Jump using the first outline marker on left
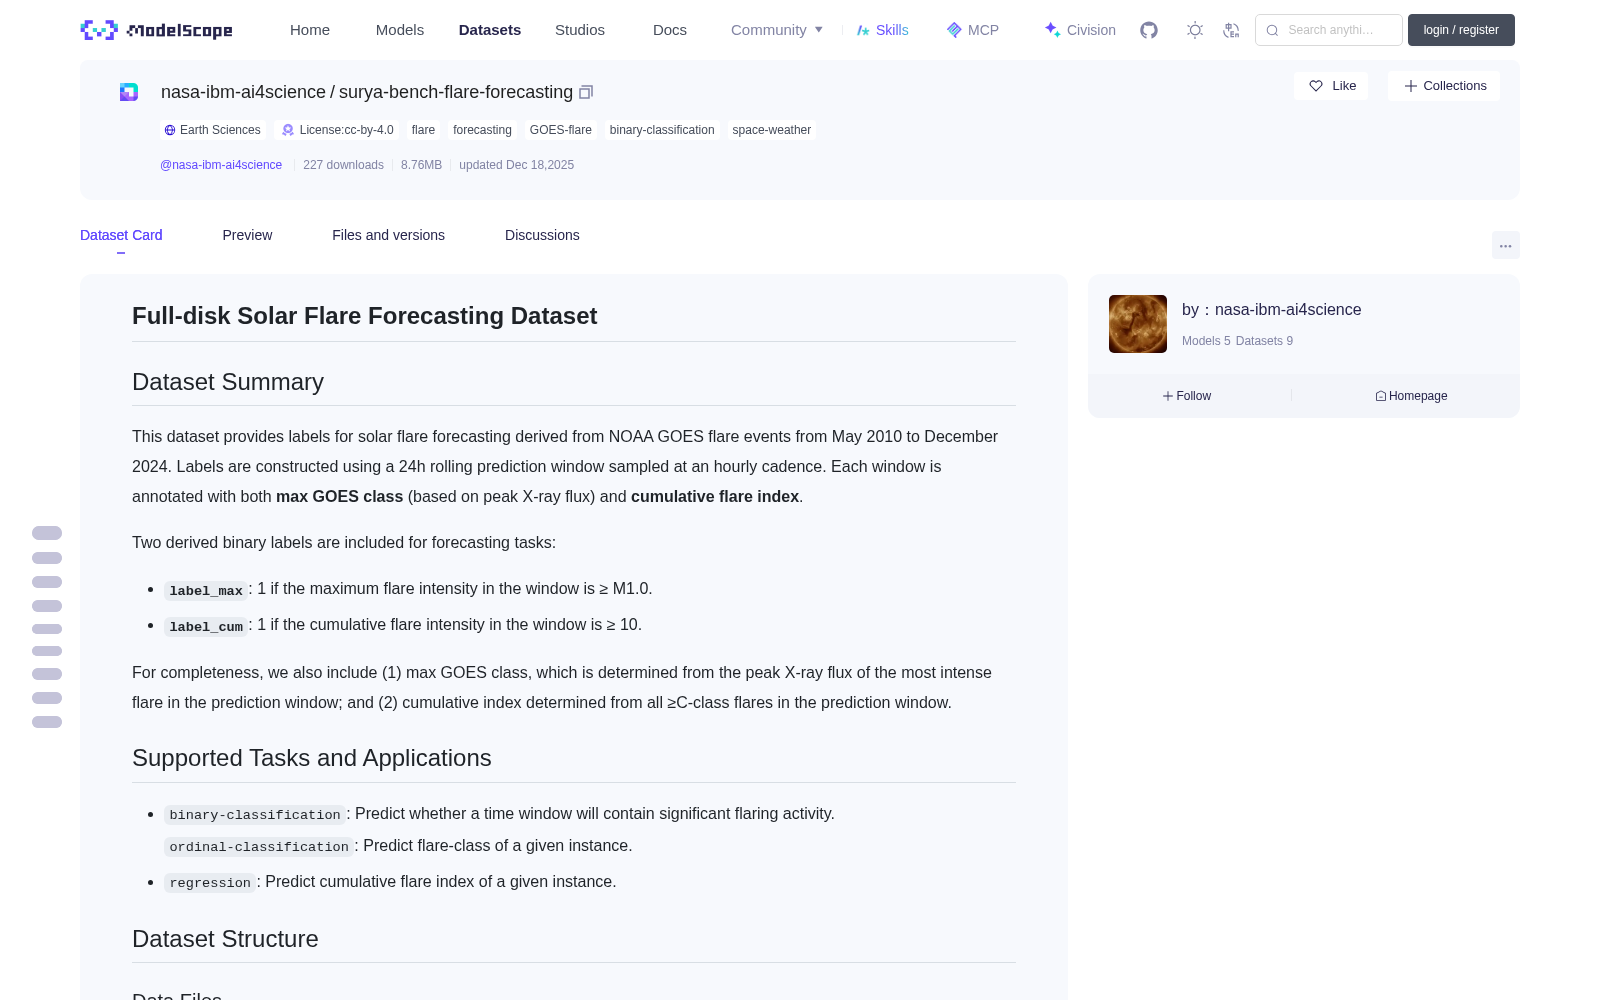 tap(47, 533)
